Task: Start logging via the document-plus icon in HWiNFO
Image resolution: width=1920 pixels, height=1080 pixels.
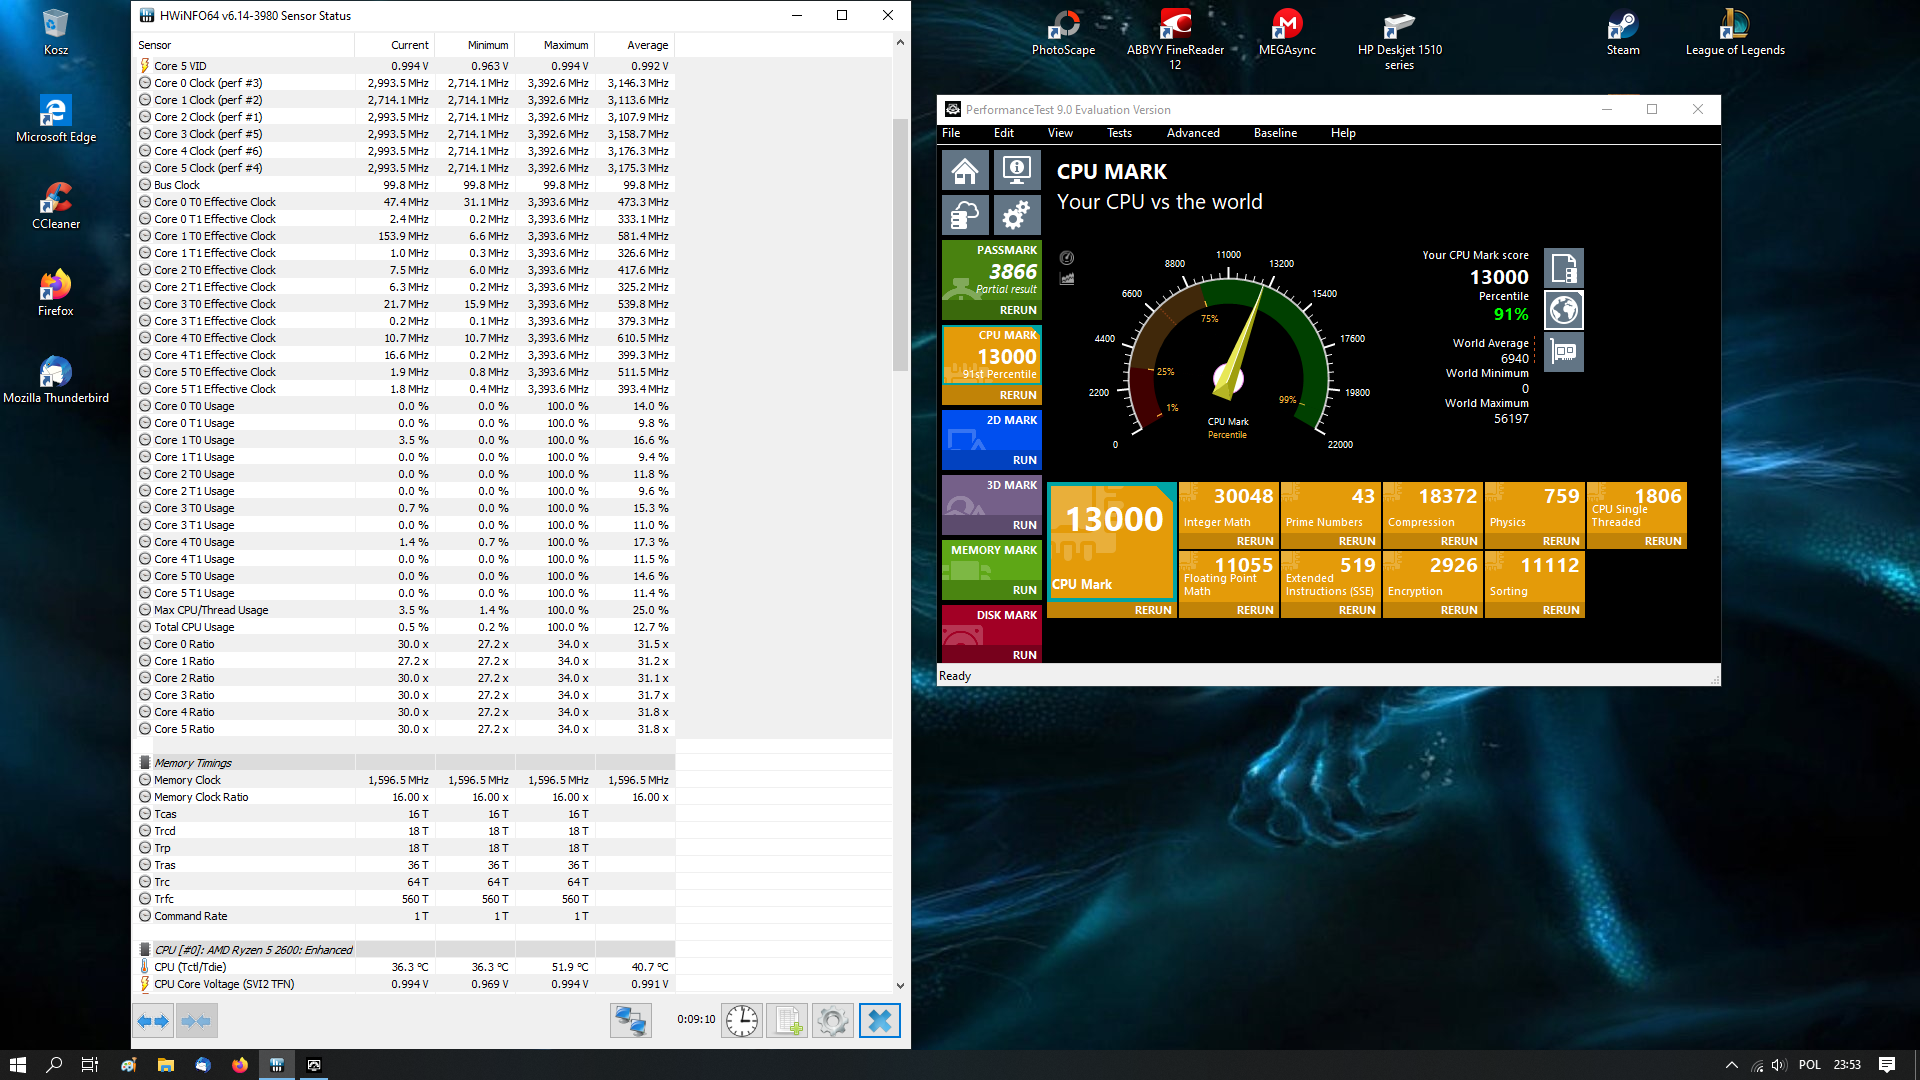Action: point(786,1020)
